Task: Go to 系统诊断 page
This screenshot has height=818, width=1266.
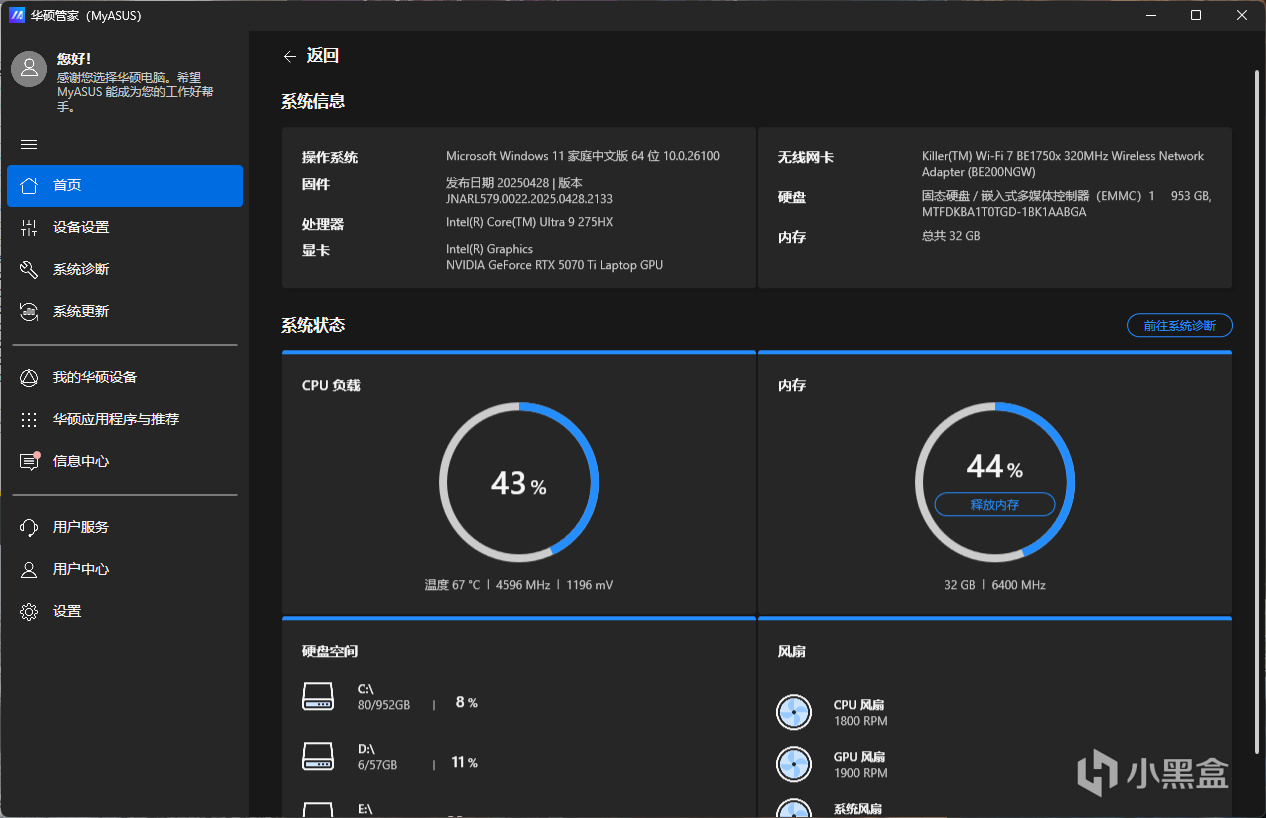Action: pos(125,270)
